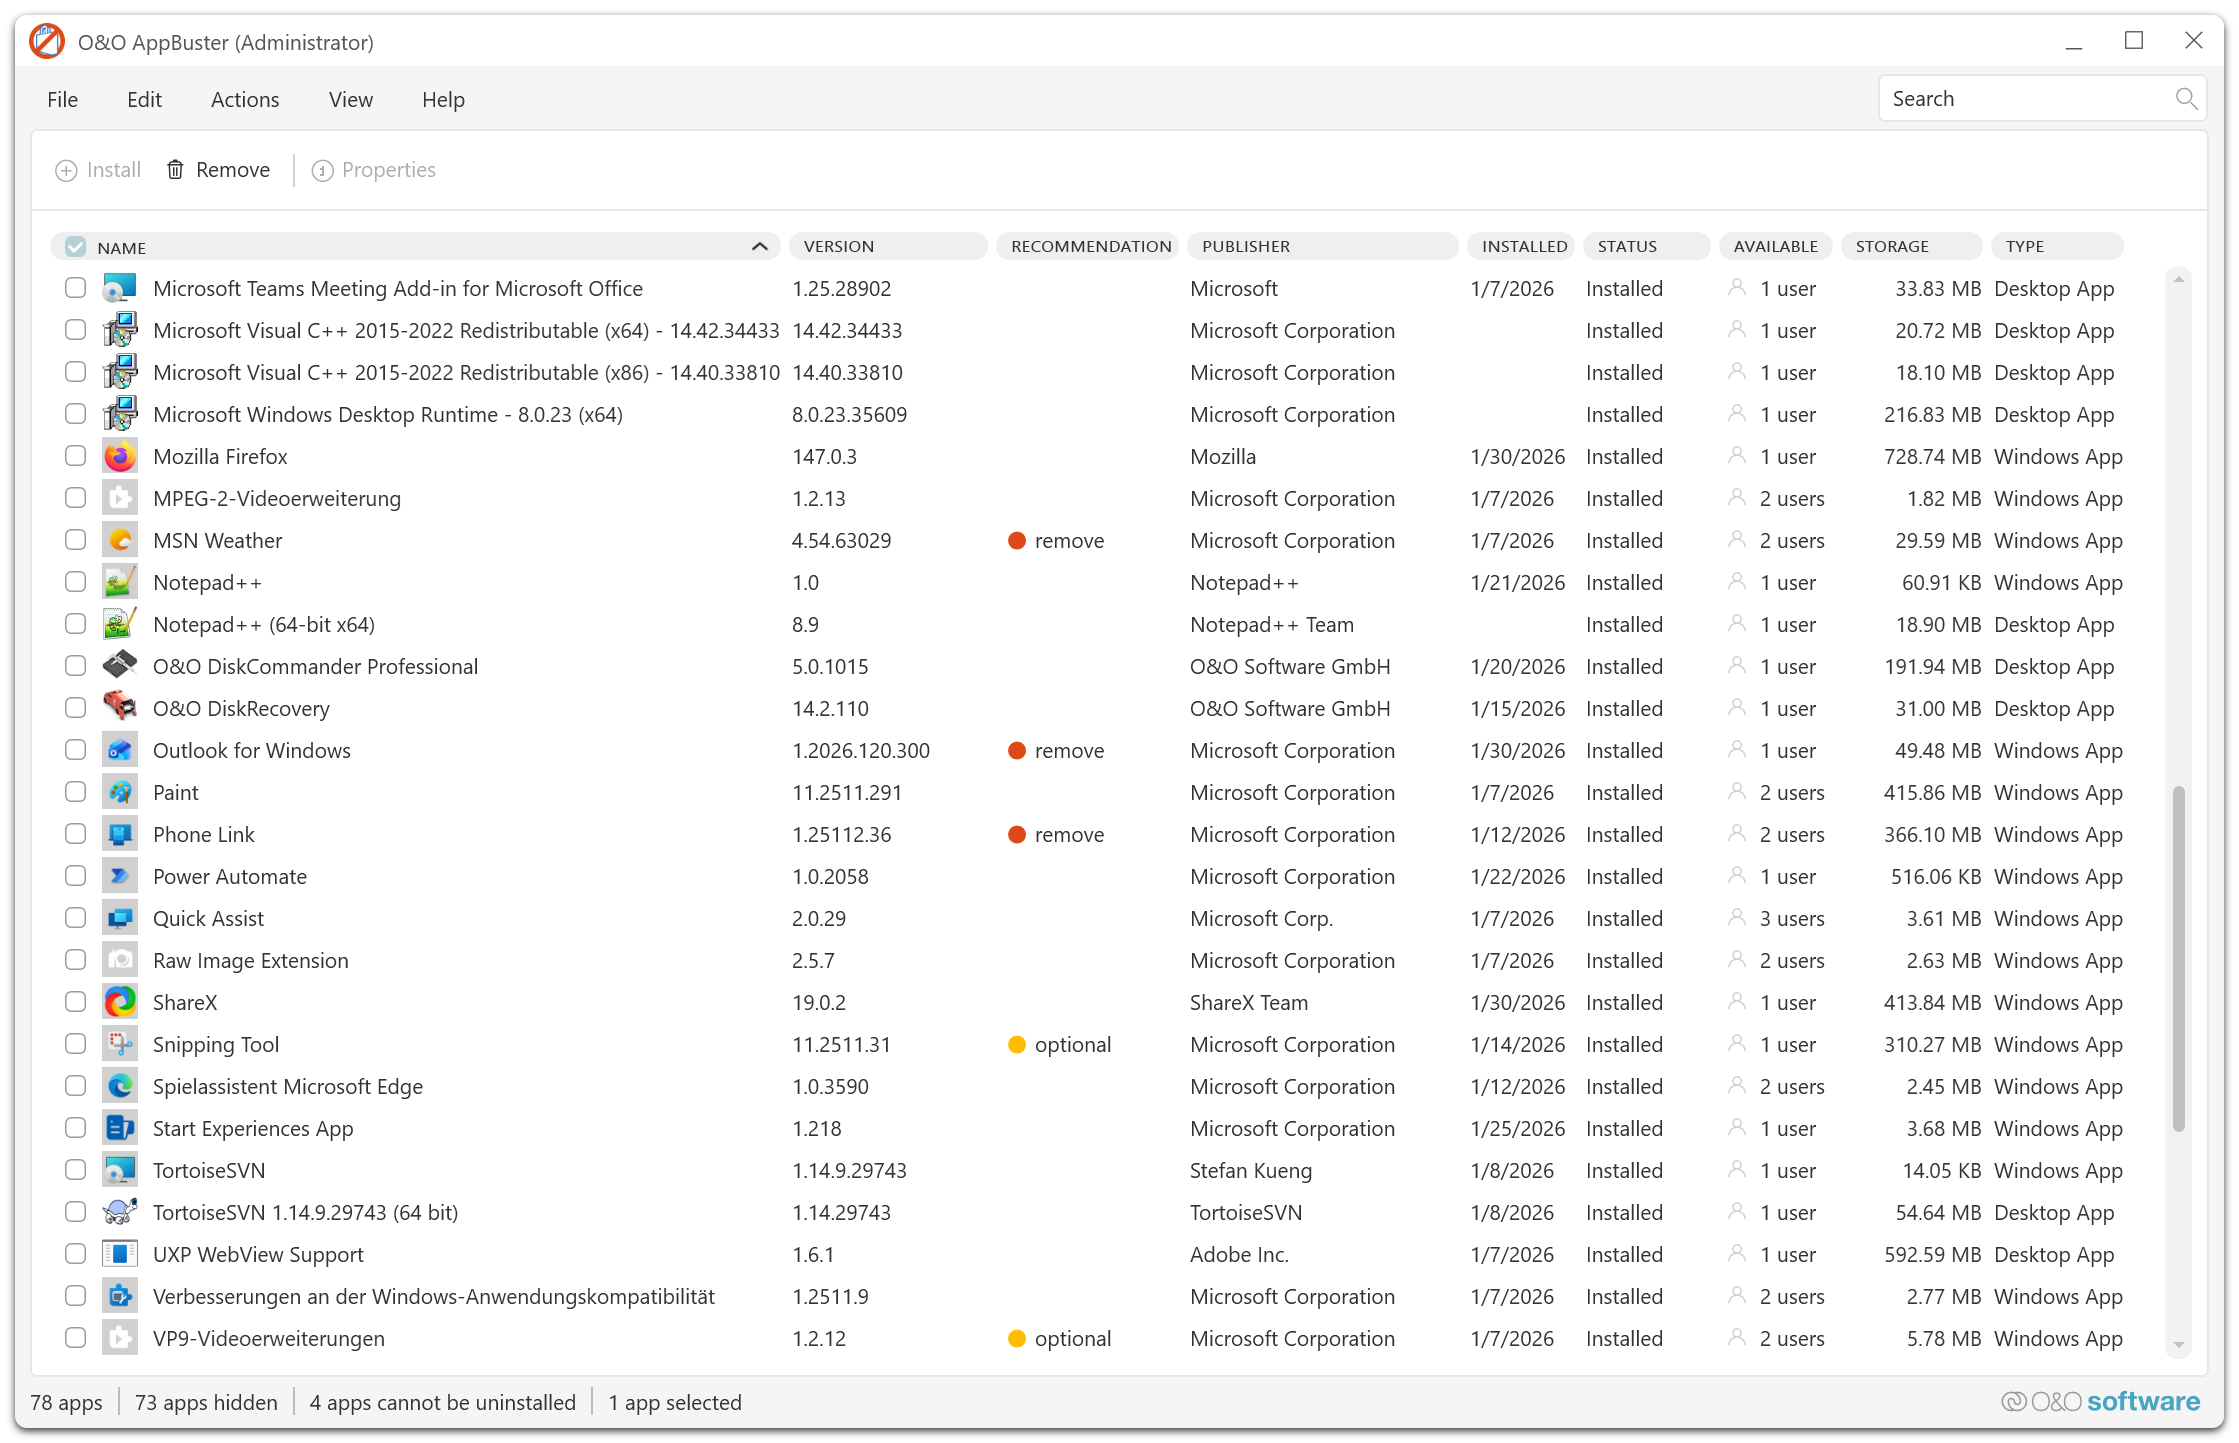Tick the Phone Link checkbox

(75, 835)
